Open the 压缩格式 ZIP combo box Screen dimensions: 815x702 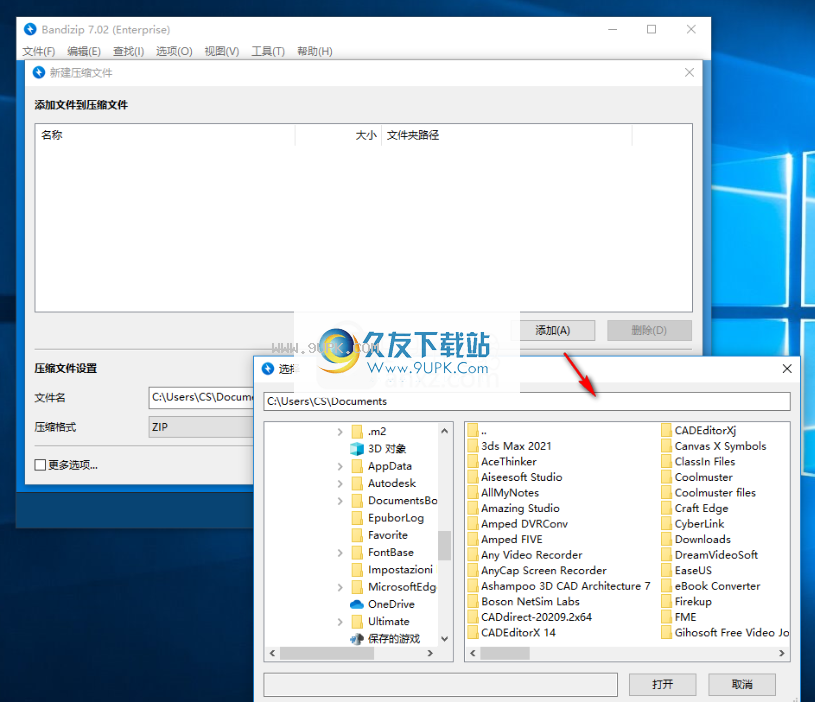[x=201, y=427]
